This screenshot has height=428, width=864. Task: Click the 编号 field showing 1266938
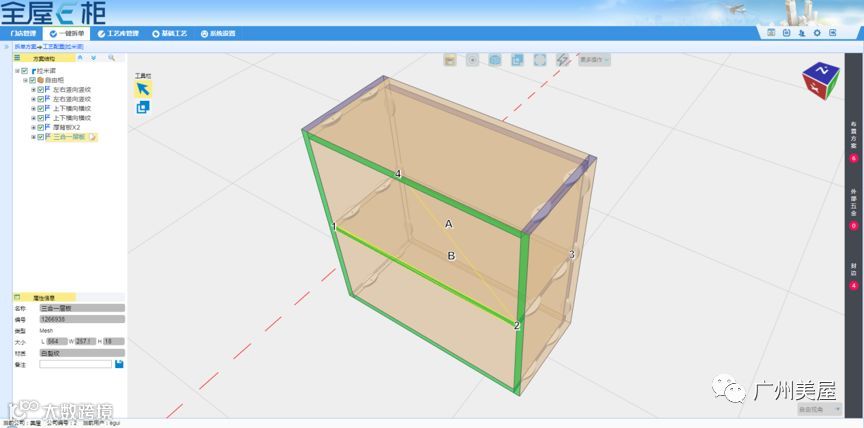[x=82, y=319]
